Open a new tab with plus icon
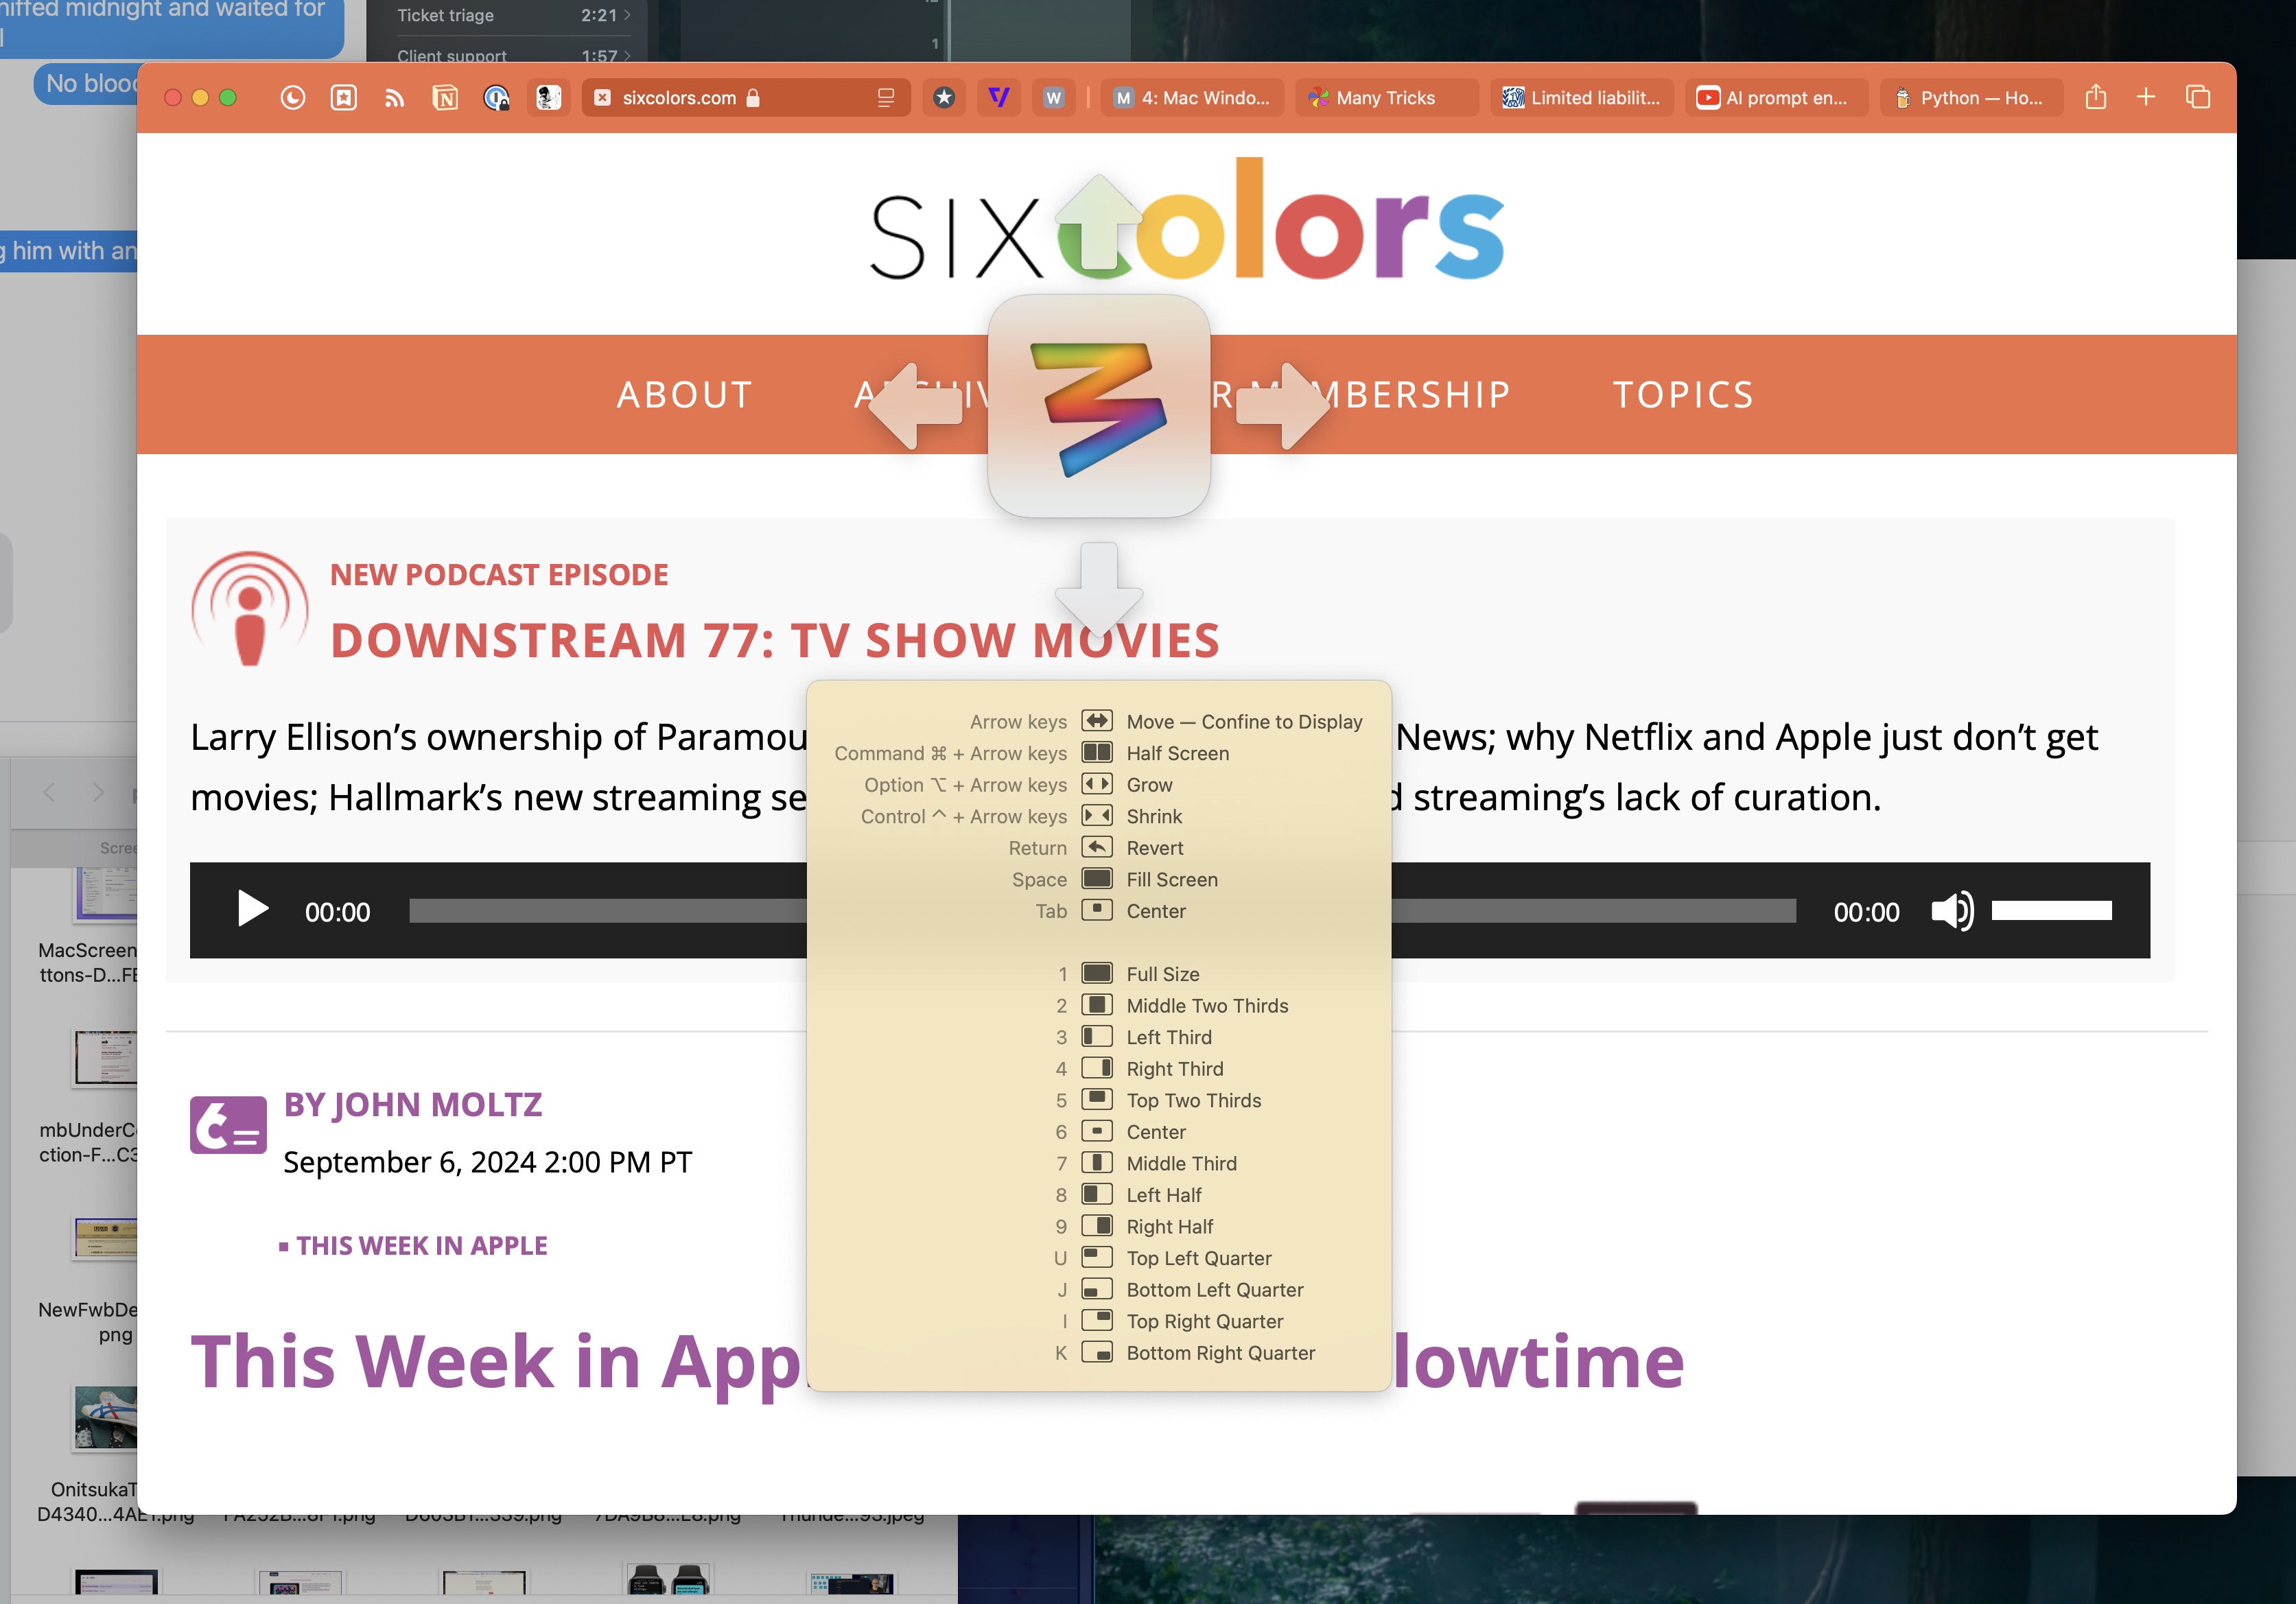Screen dimensions: 2296x1604 (x=2146, y=97)
